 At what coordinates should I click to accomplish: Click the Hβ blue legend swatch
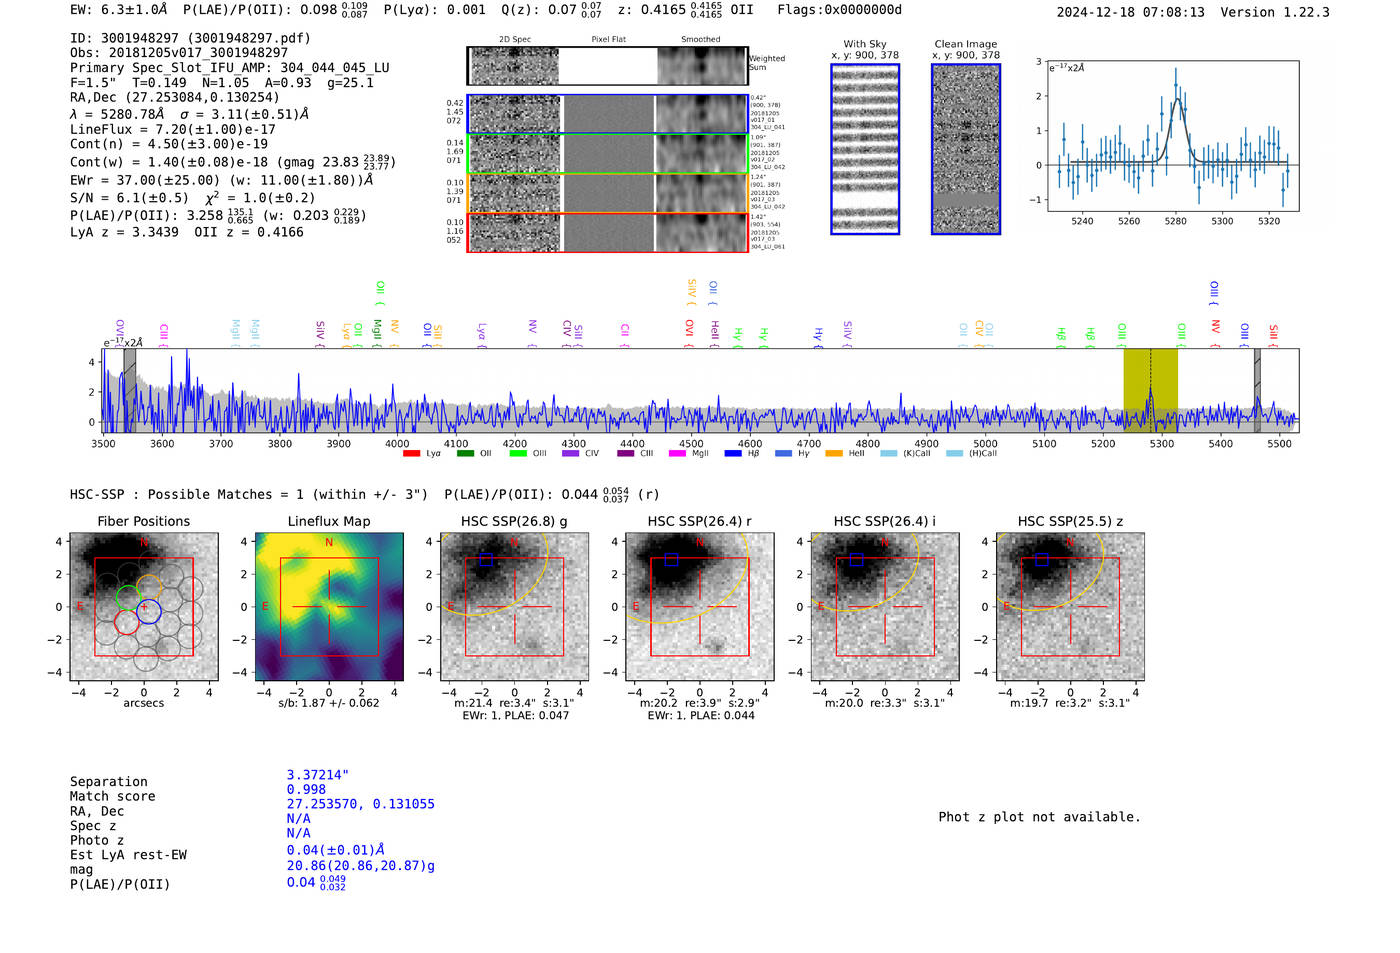[x=733, y=454]
